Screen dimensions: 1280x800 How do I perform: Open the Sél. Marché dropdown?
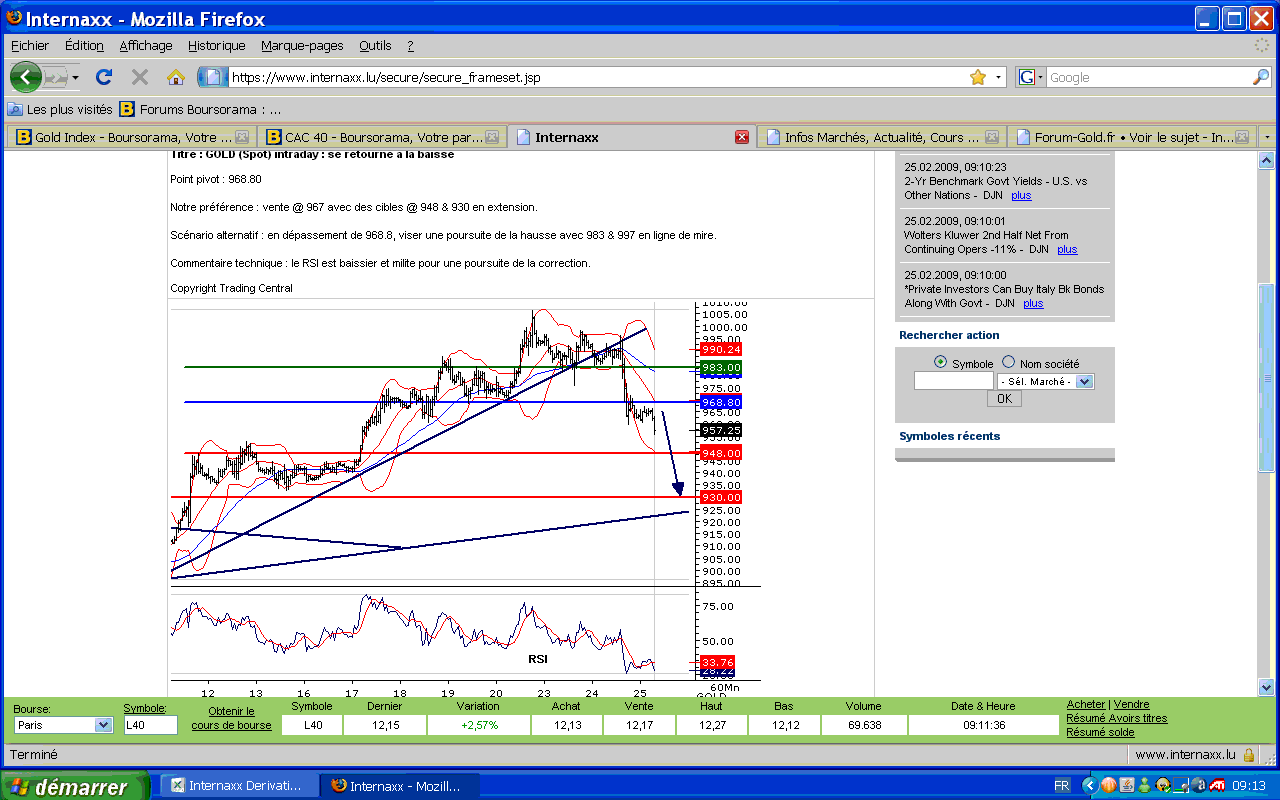(x=1046, y=381)
